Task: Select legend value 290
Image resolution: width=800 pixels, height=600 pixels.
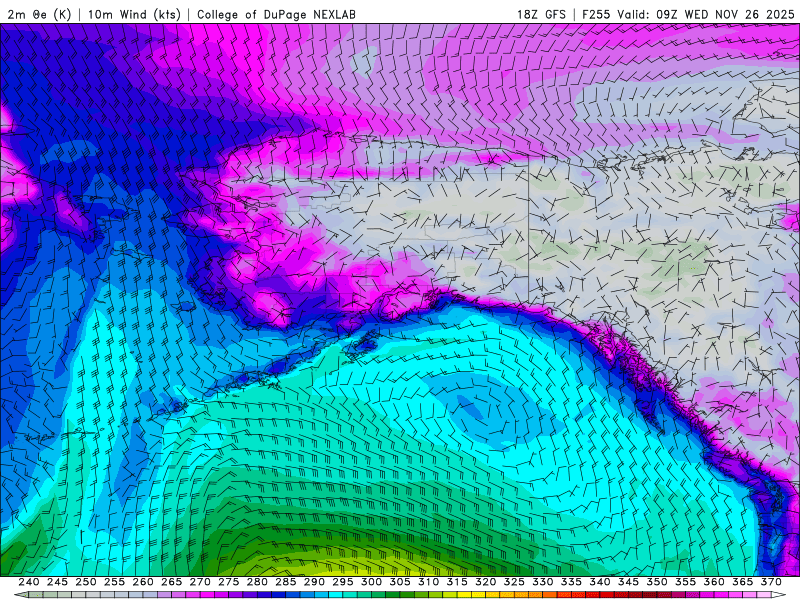Action: 314,582
